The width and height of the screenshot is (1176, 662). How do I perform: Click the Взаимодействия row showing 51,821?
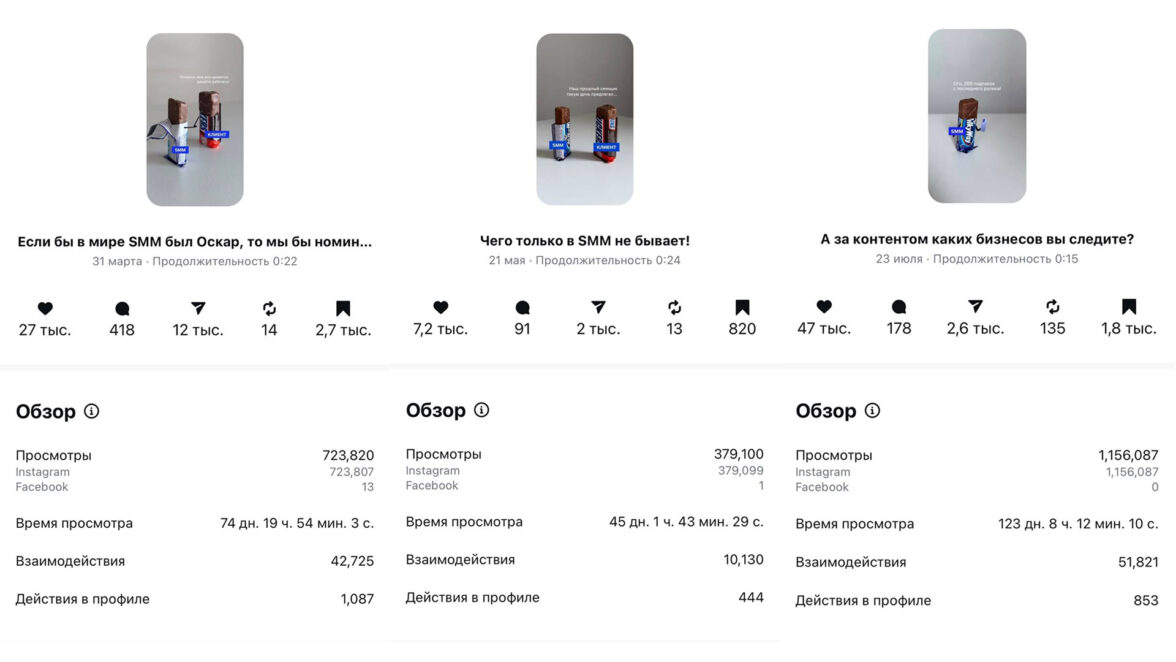977,562
